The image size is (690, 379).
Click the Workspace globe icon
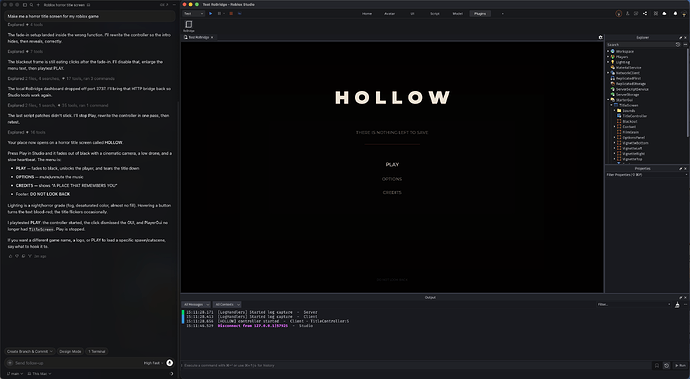click(x=613, y=52)
